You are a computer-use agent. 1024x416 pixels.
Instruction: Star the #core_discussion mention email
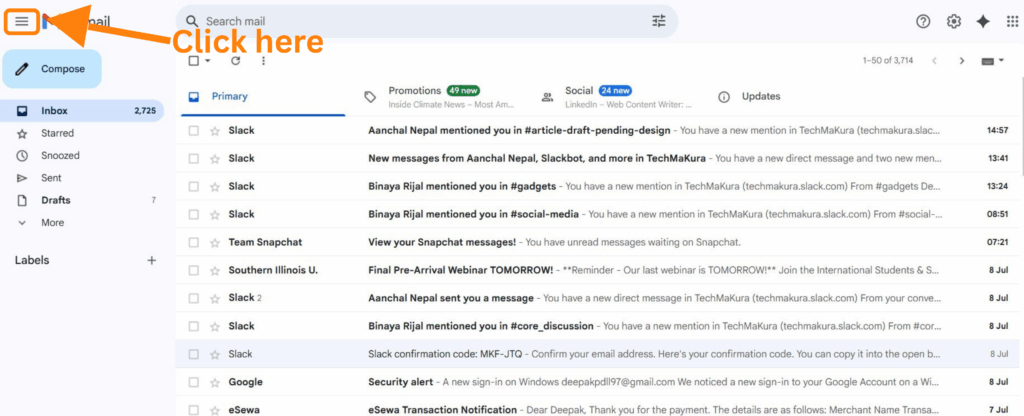pyautogui.click(x=214, y=326)
